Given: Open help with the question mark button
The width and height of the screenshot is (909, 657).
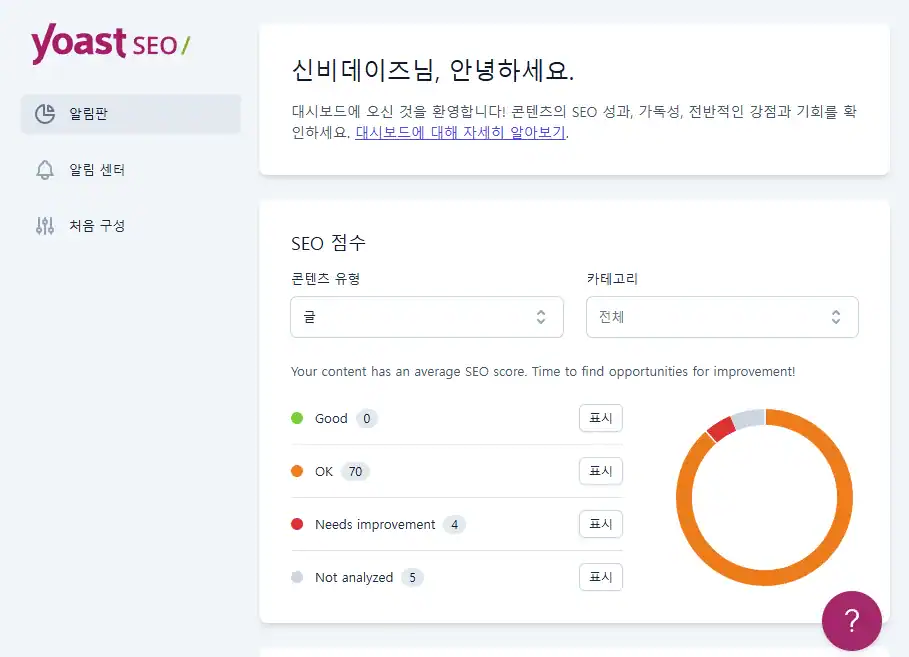Looking at the screenshot, I should coord(851,621).
